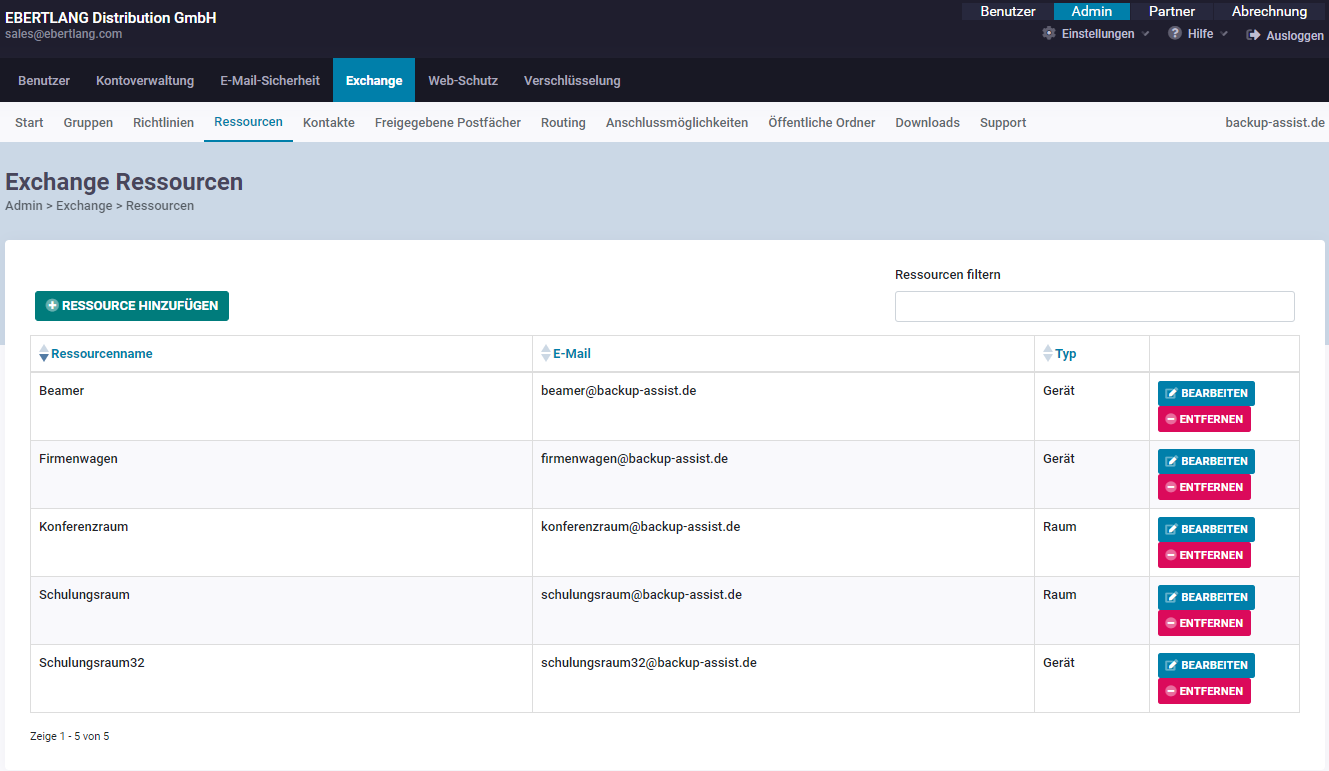The image size is (1329, 771).
Task: Open the Abrechnung top section
Action: pyautogui.click(x=1269, y=12)
